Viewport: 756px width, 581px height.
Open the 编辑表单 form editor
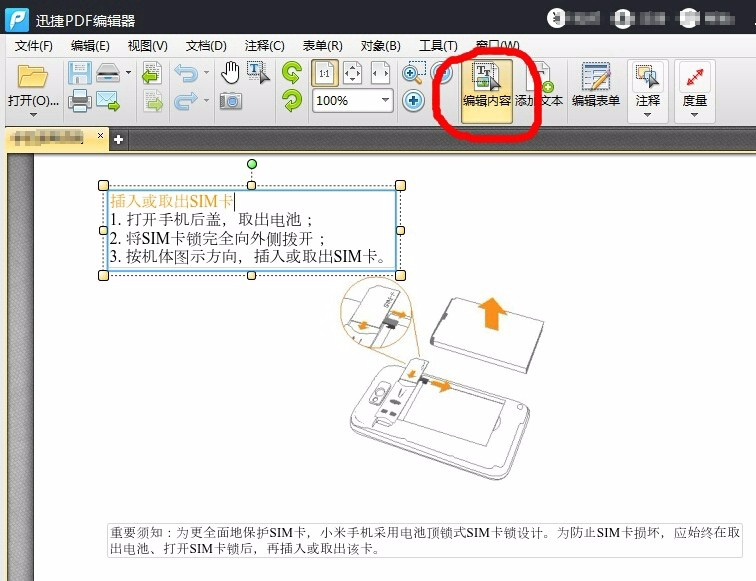coord(595,85)
